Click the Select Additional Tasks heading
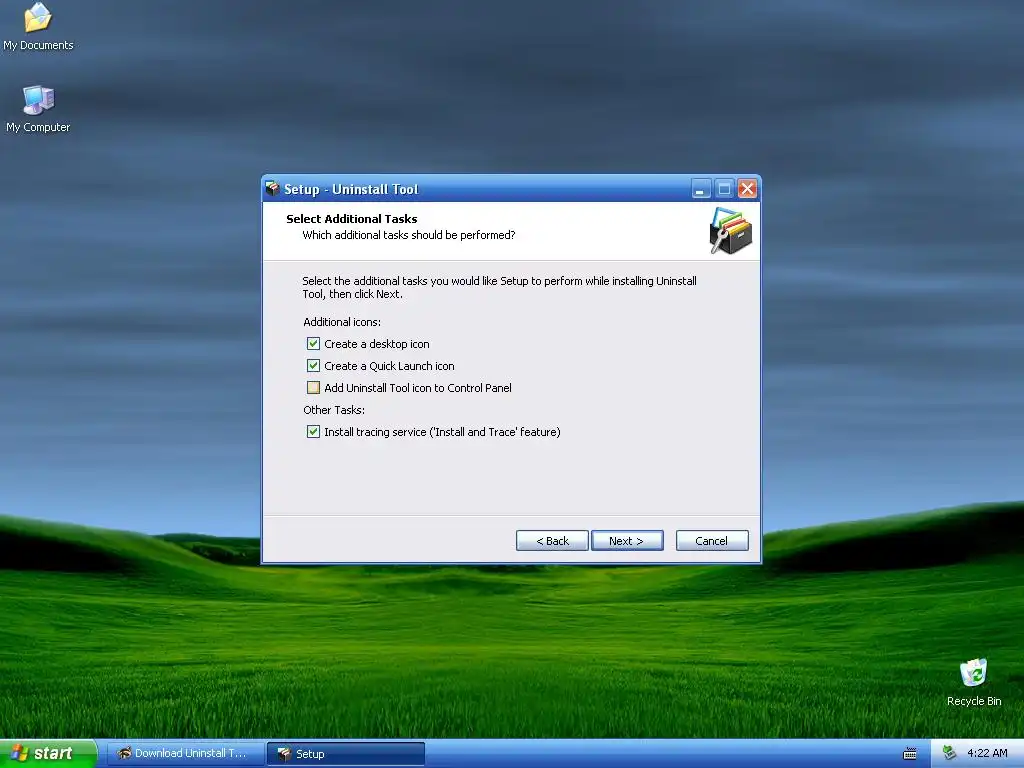The height and width of the screenshot is (768, 1024). click(x=351, y=219)
